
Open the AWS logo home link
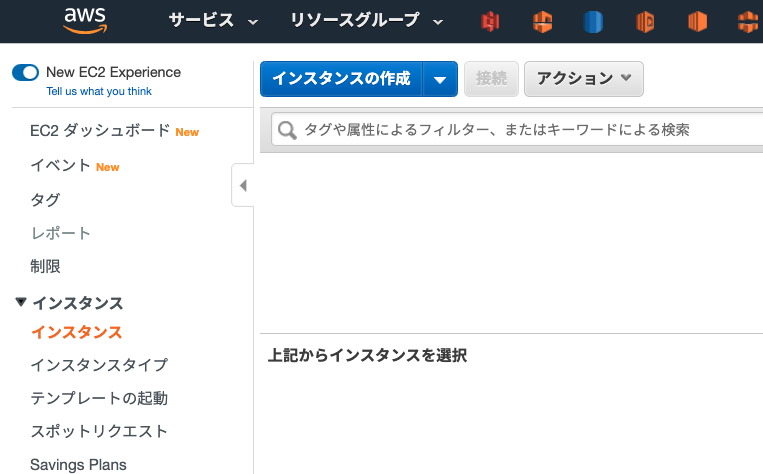pyautogui.click(x=85, y=21)
